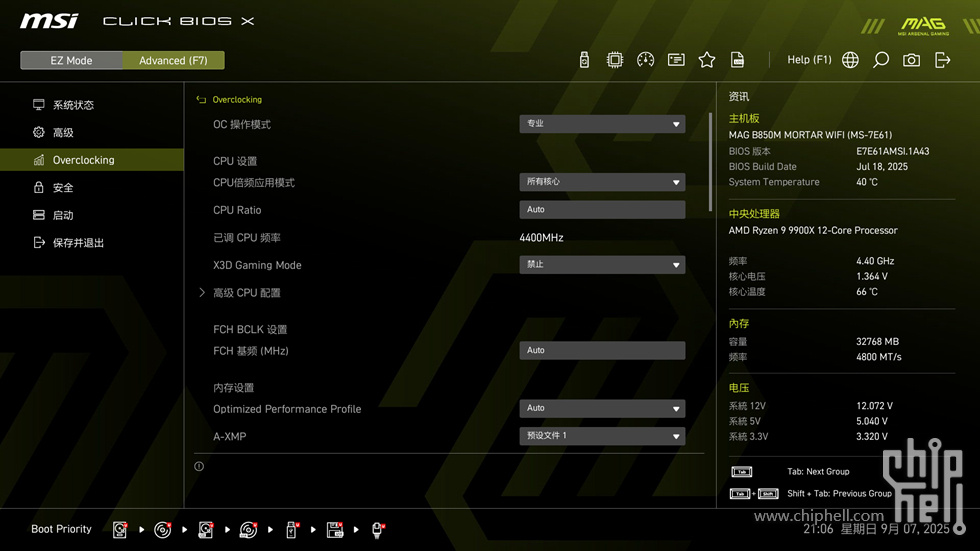Image resolution: width=980 pixels, height=551 pixels.
Task: Switch to EZ Mode
Action: pos(71,61)
